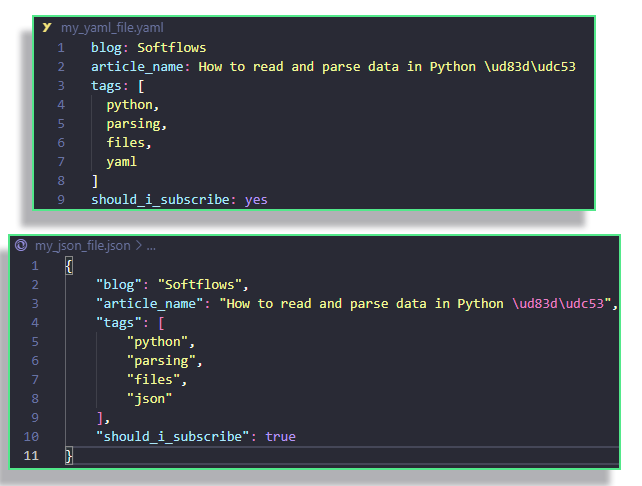This screenshot has height=486, width=642.
Task: Place cursor on the "yes" value in YAML
Action: tap(256, 200)
